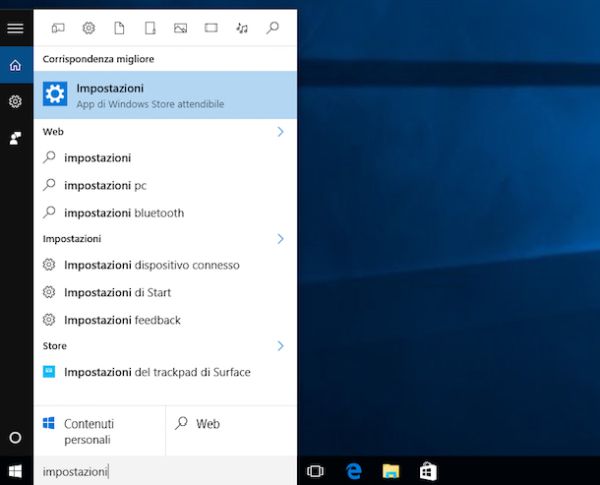
Task: Filter search results by documents icon
Action: [x=119, y=28]
